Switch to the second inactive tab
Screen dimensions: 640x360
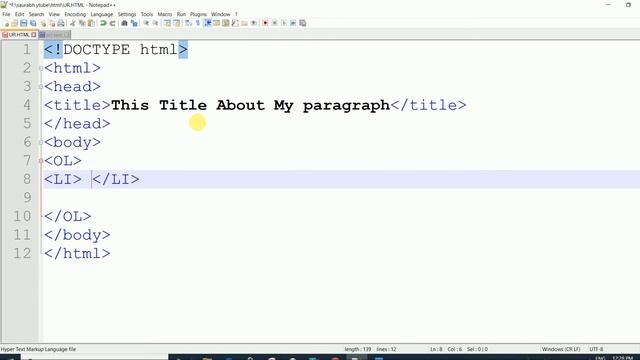coord(54,35)
